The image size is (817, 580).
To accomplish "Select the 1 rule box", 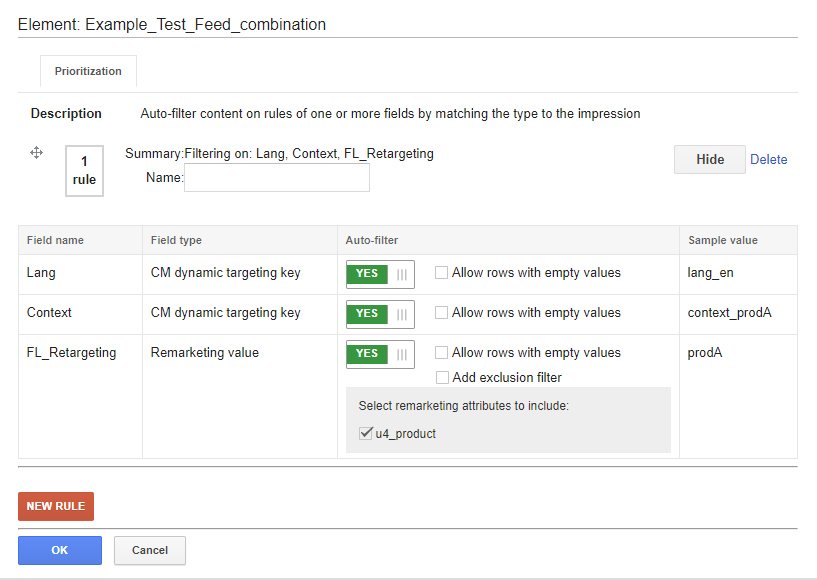I will point(84,171).
